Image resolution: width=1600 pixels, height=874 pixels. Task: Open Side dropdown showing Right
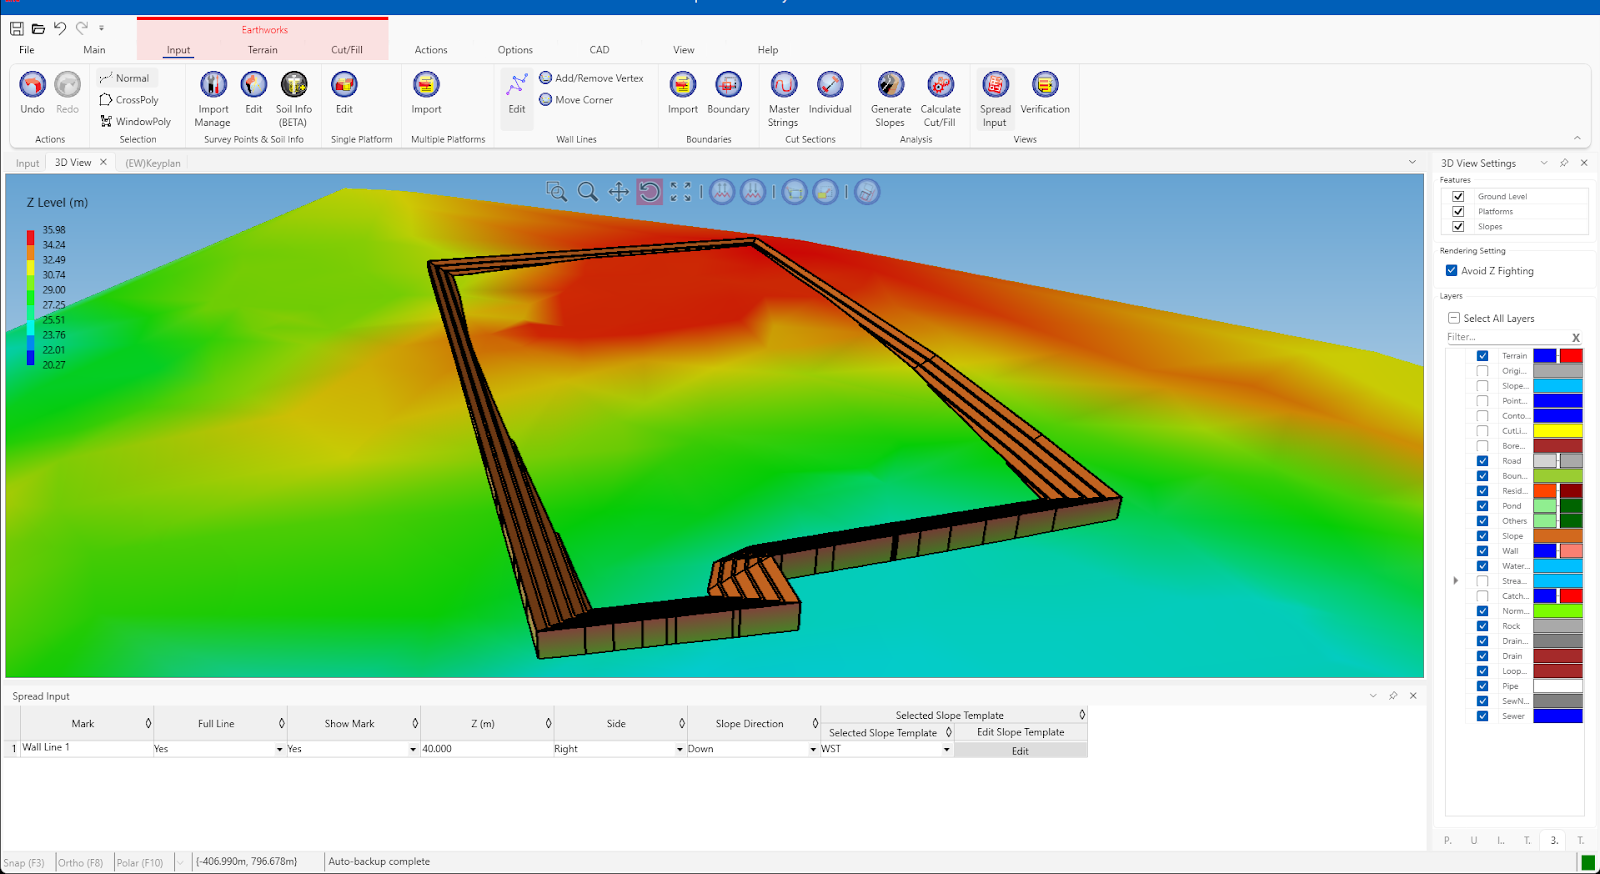[680, 749]
